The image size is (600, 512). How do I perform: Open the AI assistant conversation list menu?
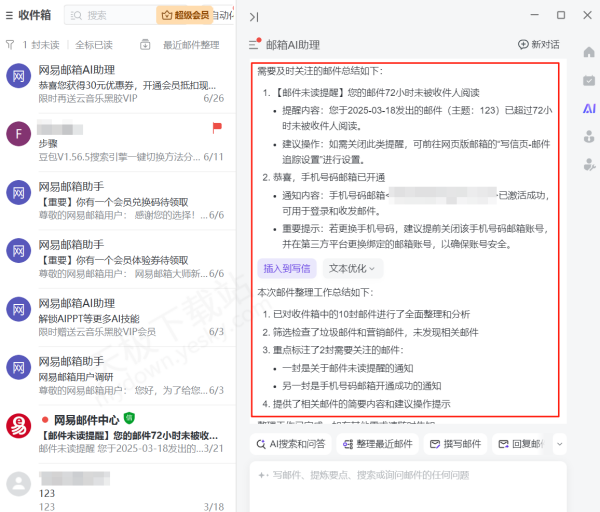pyautogui.click(x=254, y=45)
